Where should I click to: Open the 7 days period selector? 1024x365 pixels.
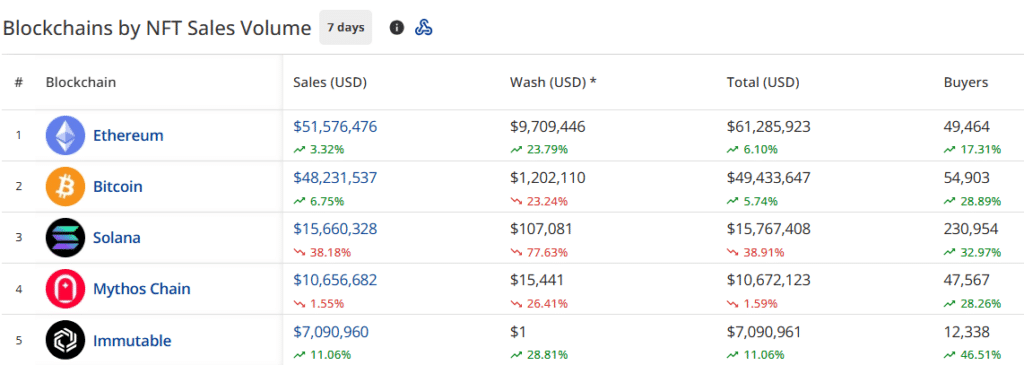345,27
